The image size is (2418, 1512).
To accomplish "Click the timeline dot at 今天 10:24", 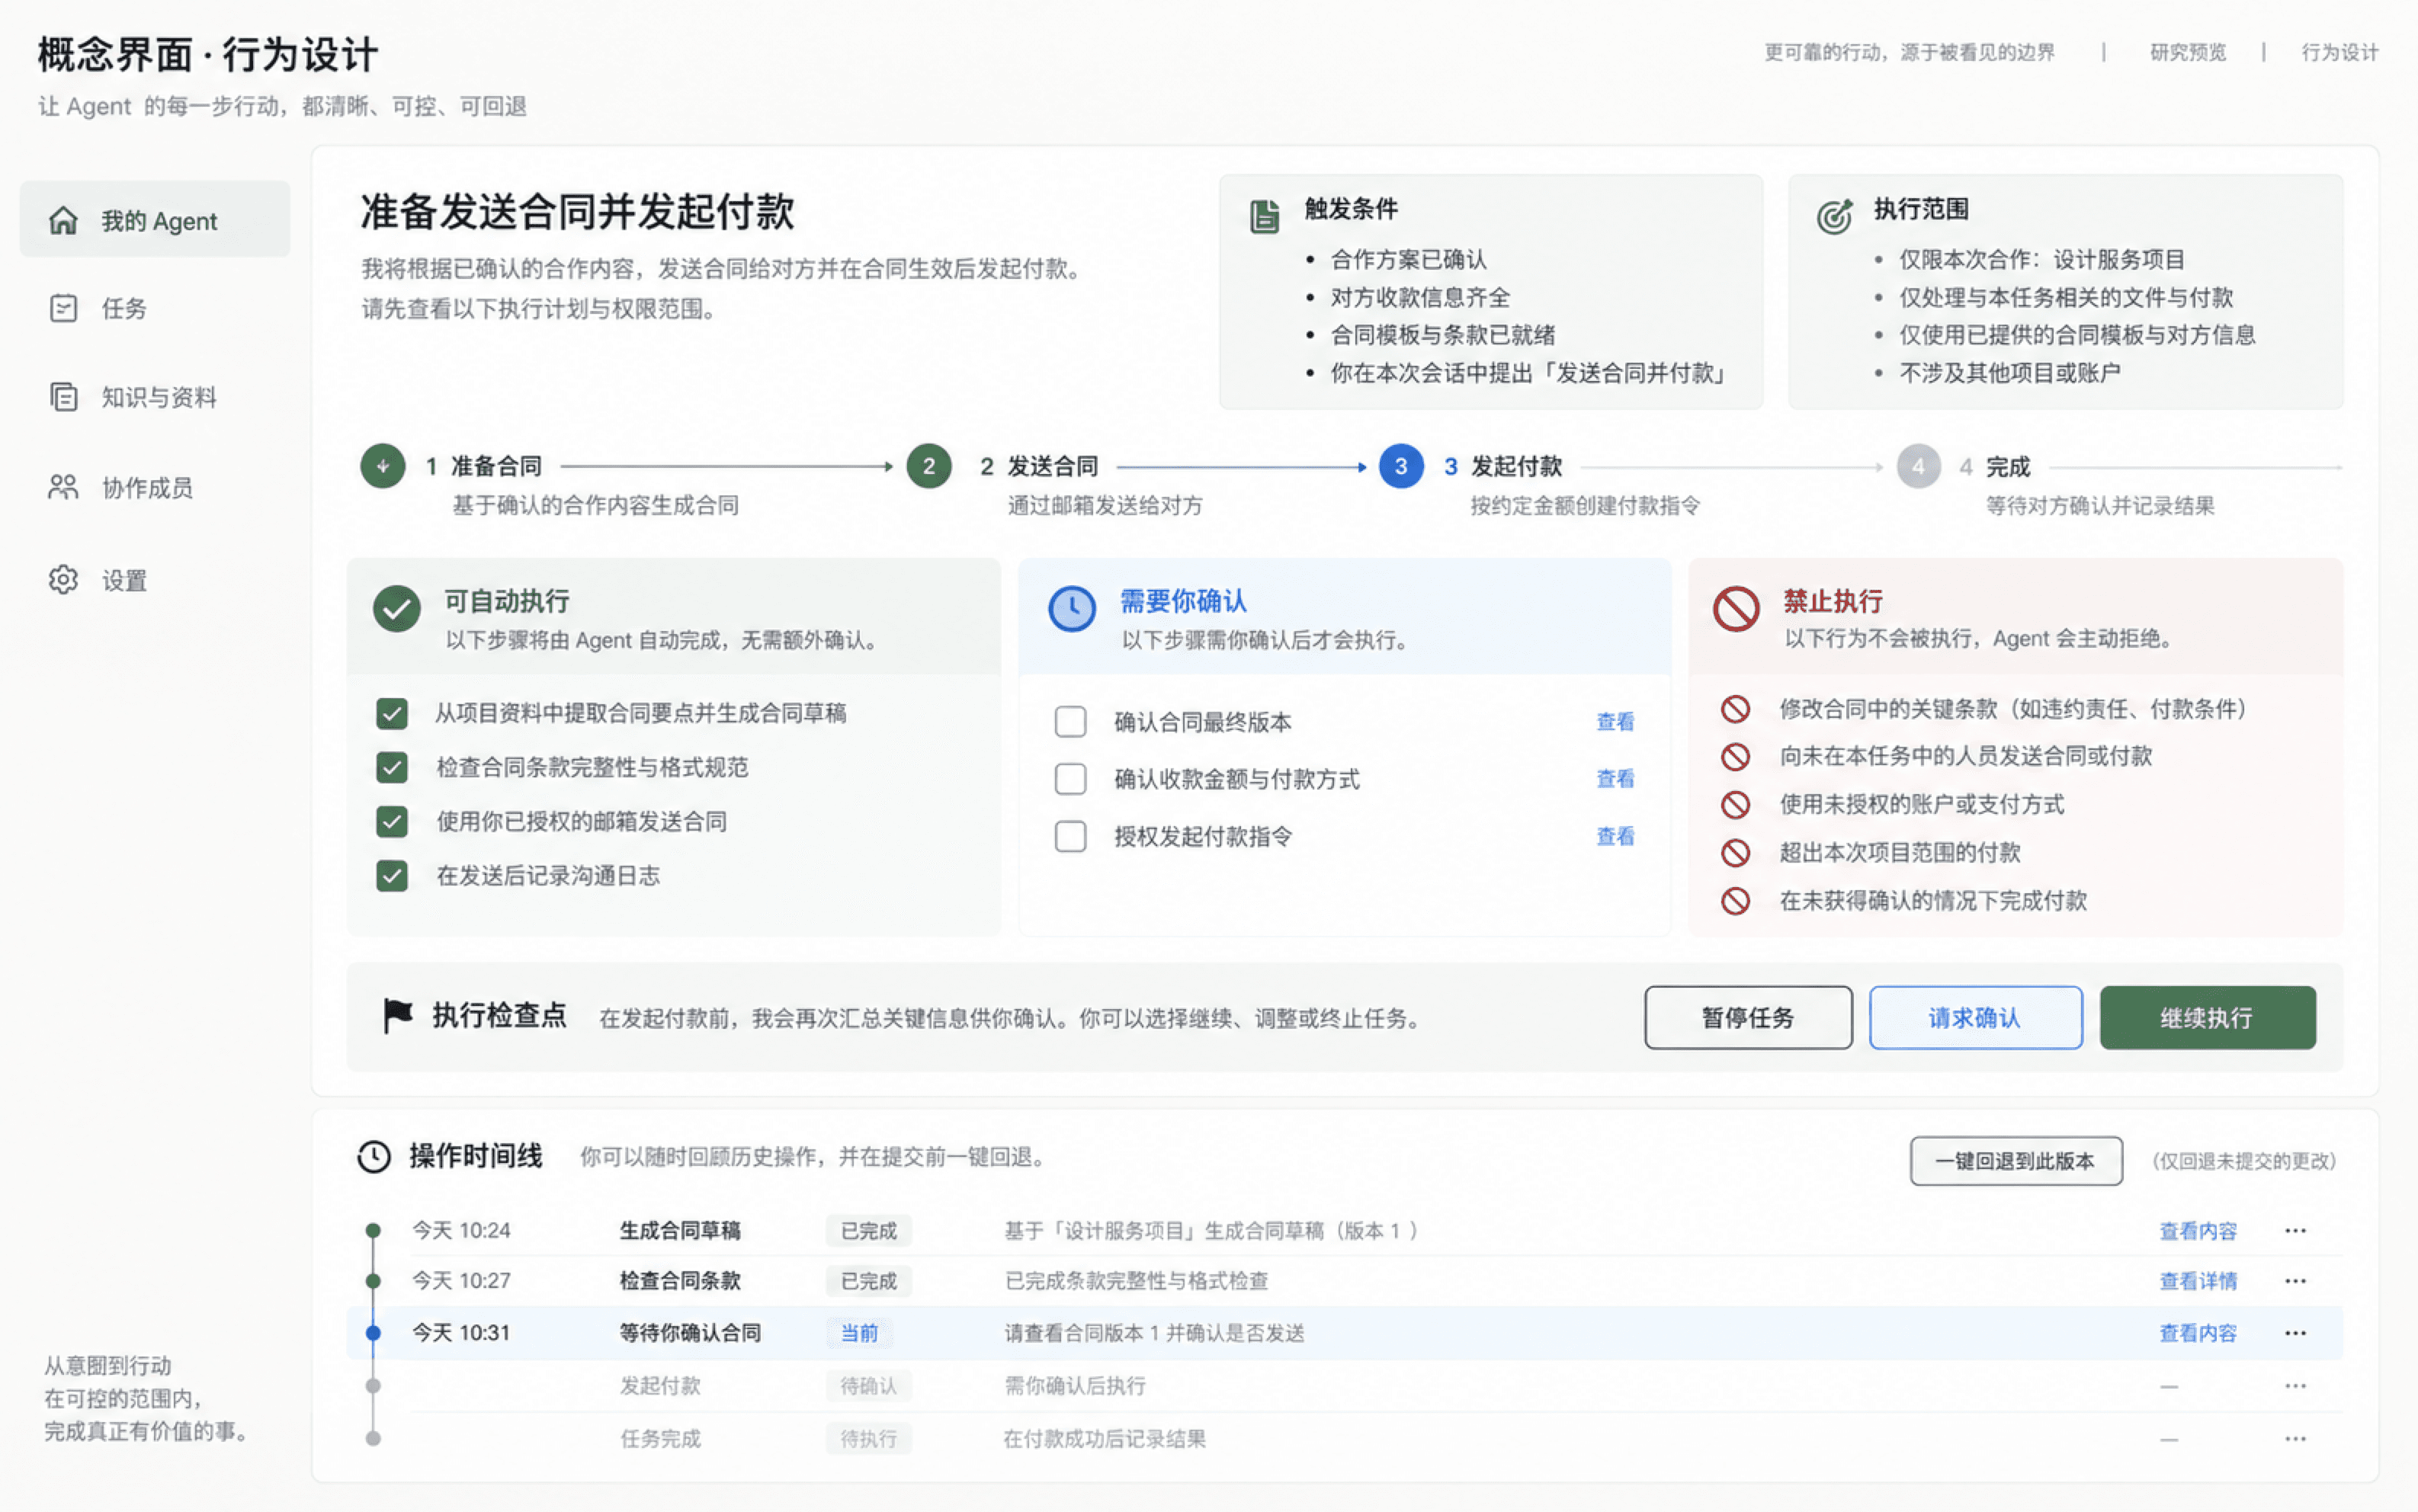I will coord(373,1230).
